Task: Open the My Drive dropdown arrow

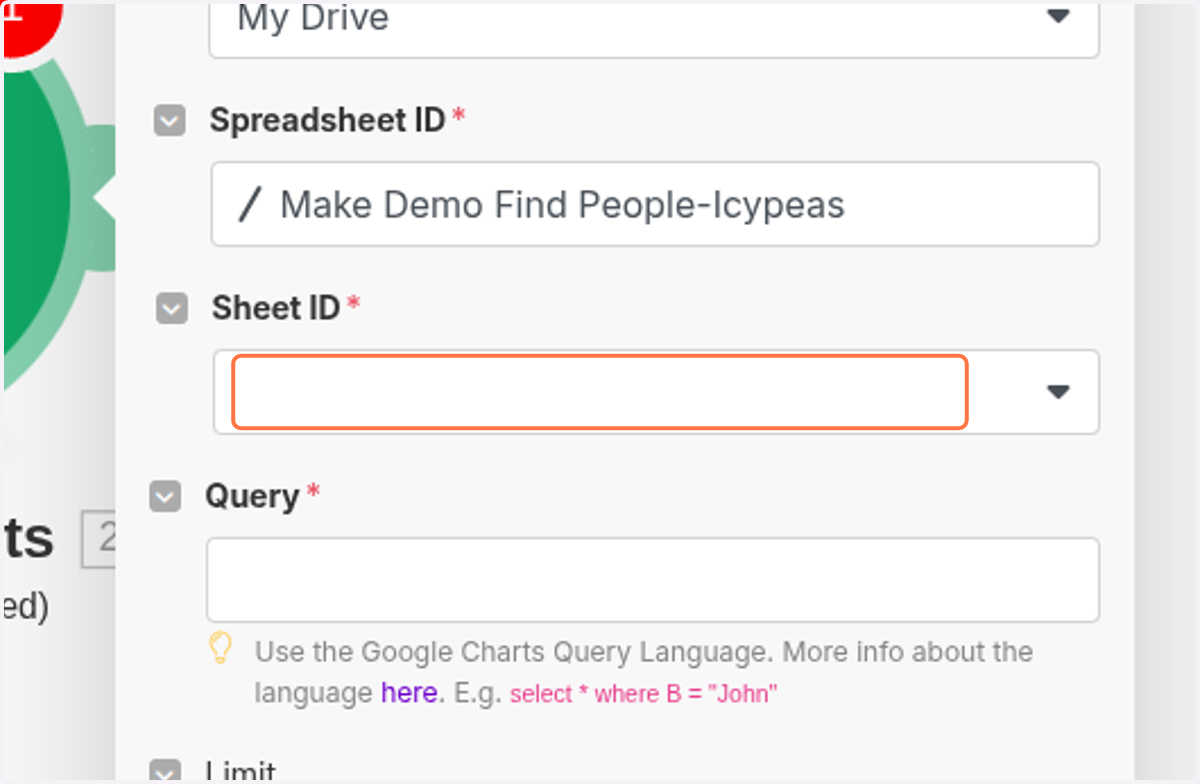Action: pyautogui.click(x=1058, y=17)
